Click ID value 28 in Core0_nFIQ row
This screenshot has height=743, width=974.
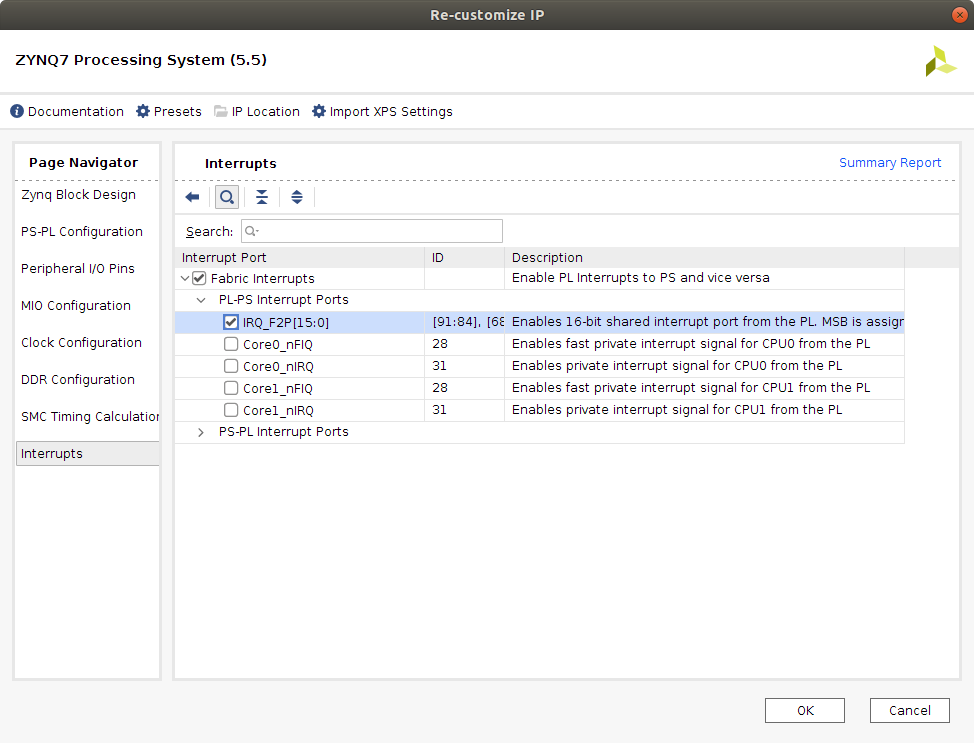pos(440,344)
